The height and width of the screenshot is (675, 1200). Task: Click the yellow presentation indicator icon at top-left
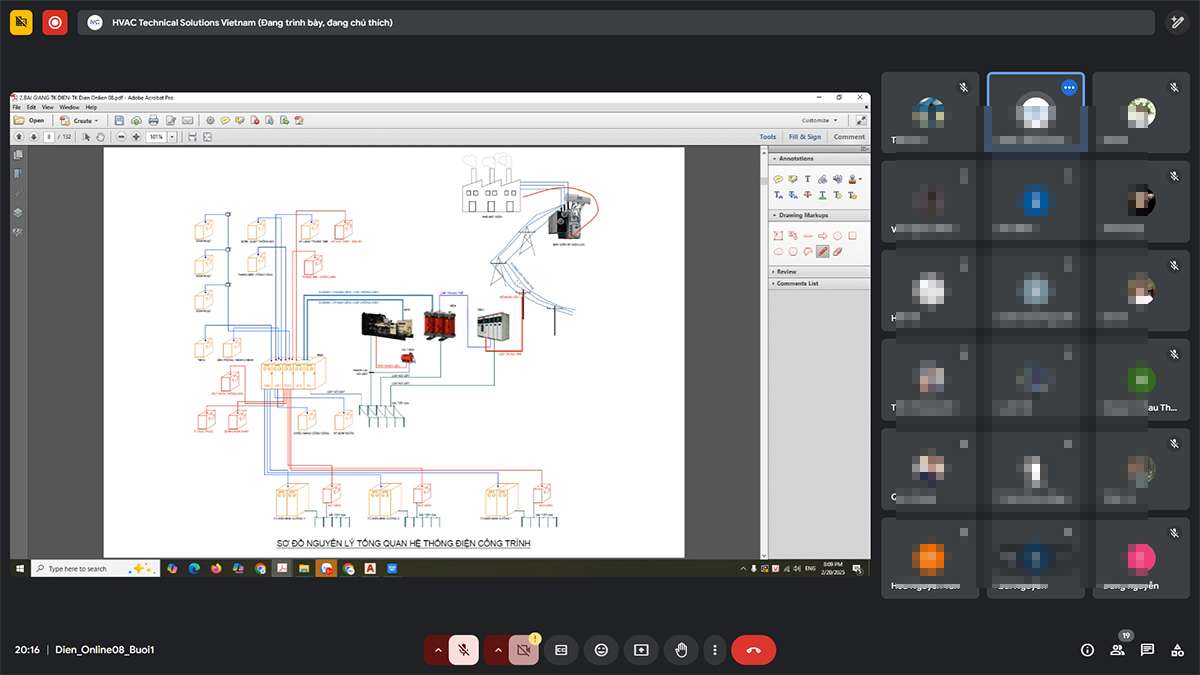(22, 22)
